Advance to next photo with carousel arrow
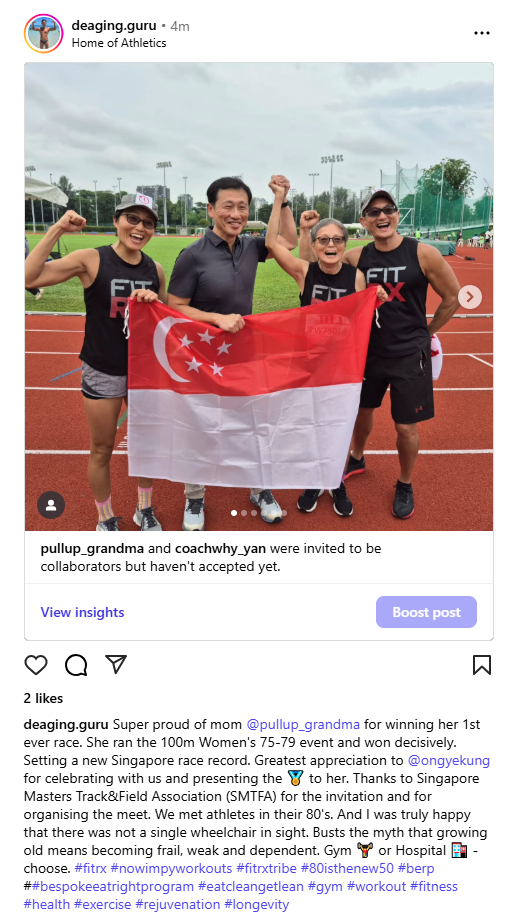 click(470, 297)
